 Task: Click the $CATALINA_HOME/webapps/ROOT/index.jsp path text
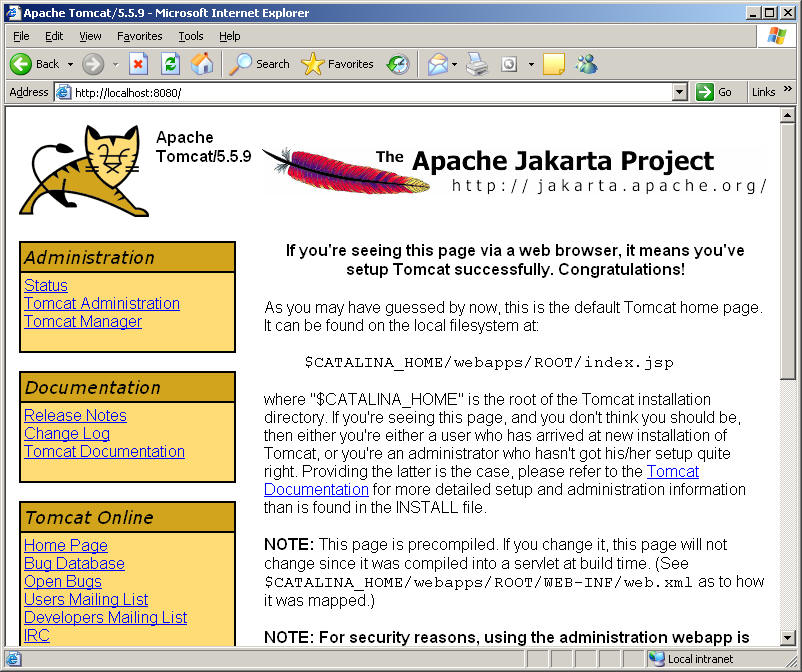(489, 363)
